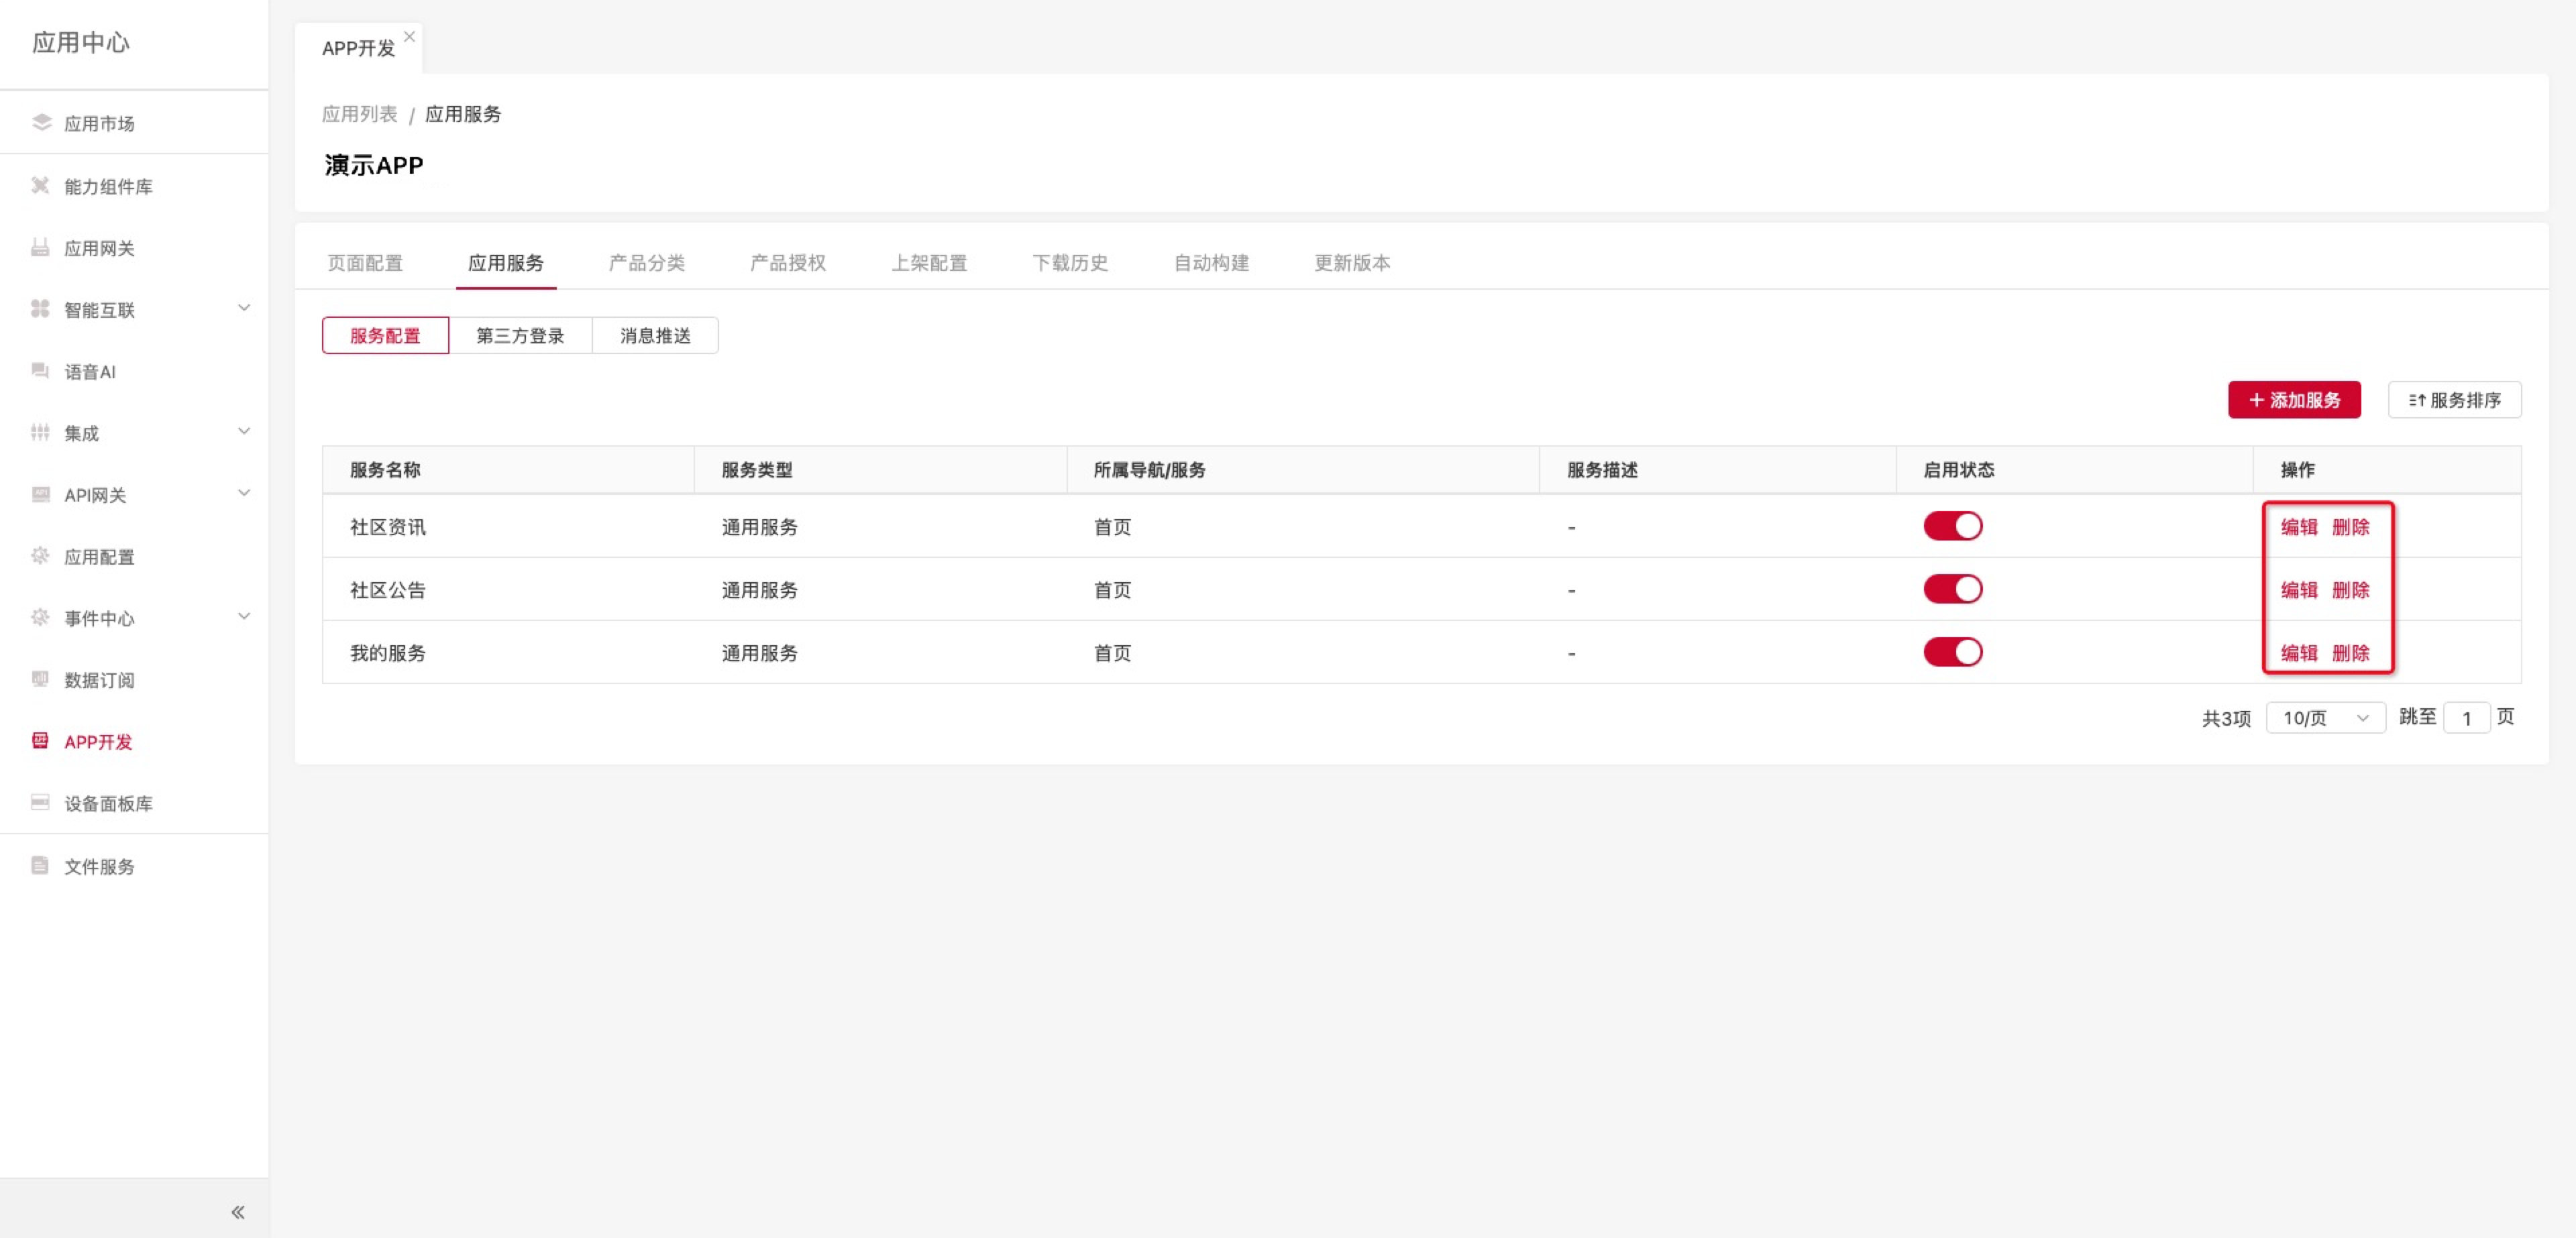The height and width of the screenshot is (1238, 2576).
Task: Click the 应用市场 sidebar icon
Action: (41, 122)
